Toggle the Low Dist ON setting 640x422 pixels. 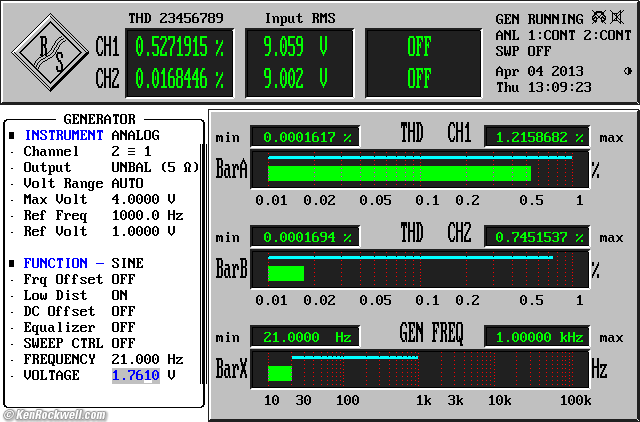[120, 295]
